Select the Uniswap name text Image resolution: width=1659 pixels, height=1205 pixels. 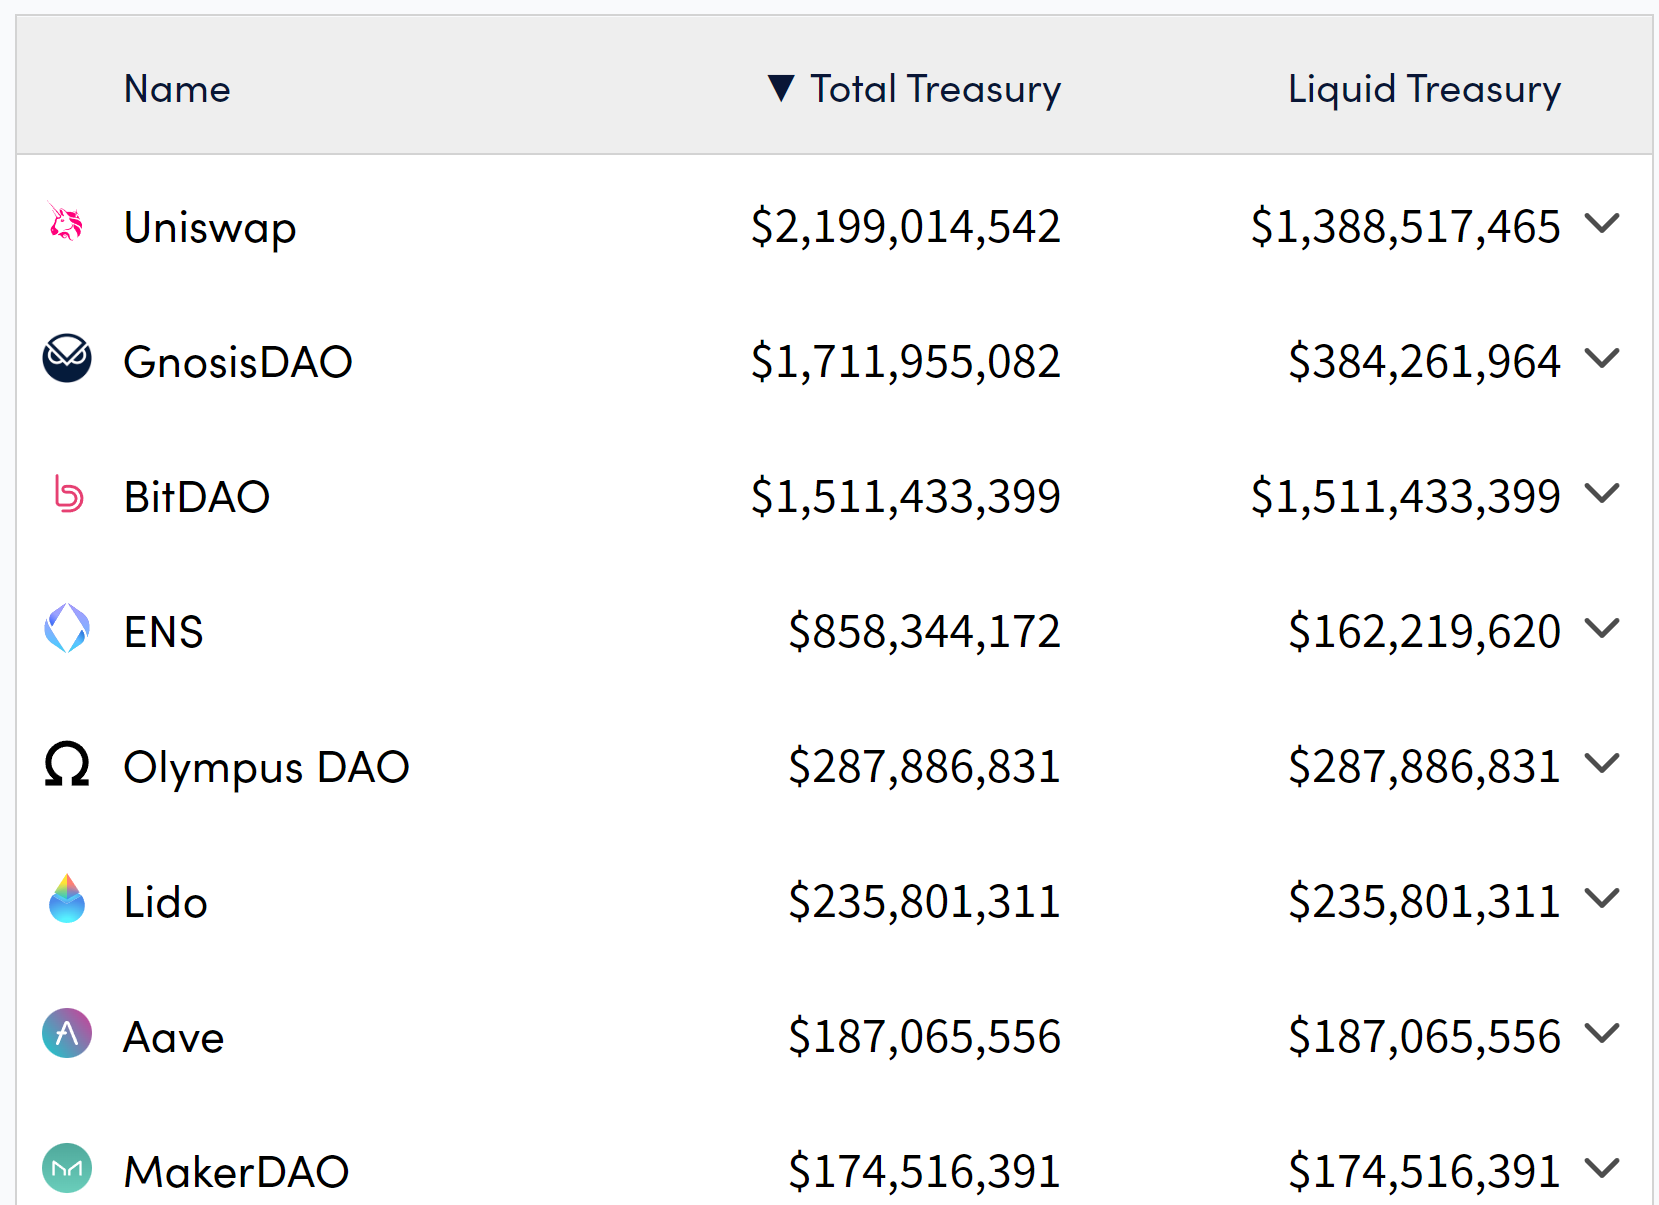tap(210, 228)
